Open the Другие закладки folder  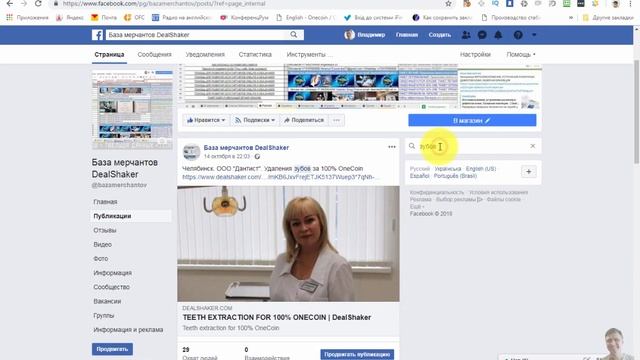(x=608, y=18)
